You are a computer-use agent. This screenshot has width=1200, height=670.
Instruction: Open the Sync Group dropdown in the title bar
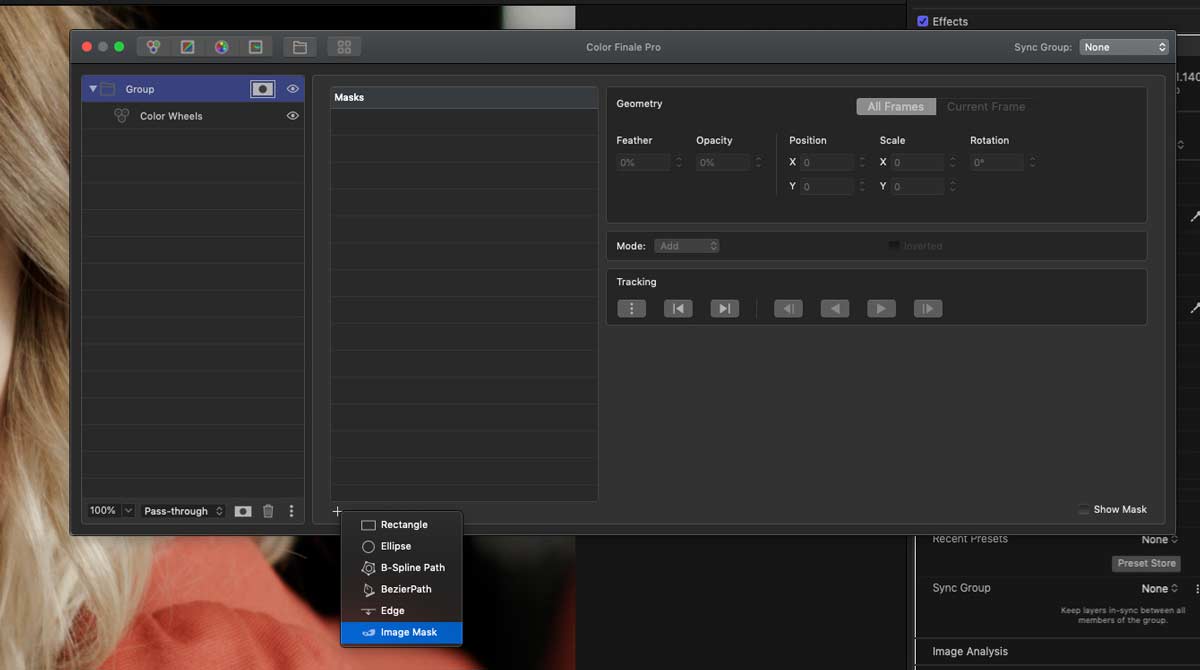(x=1125, y=47)
